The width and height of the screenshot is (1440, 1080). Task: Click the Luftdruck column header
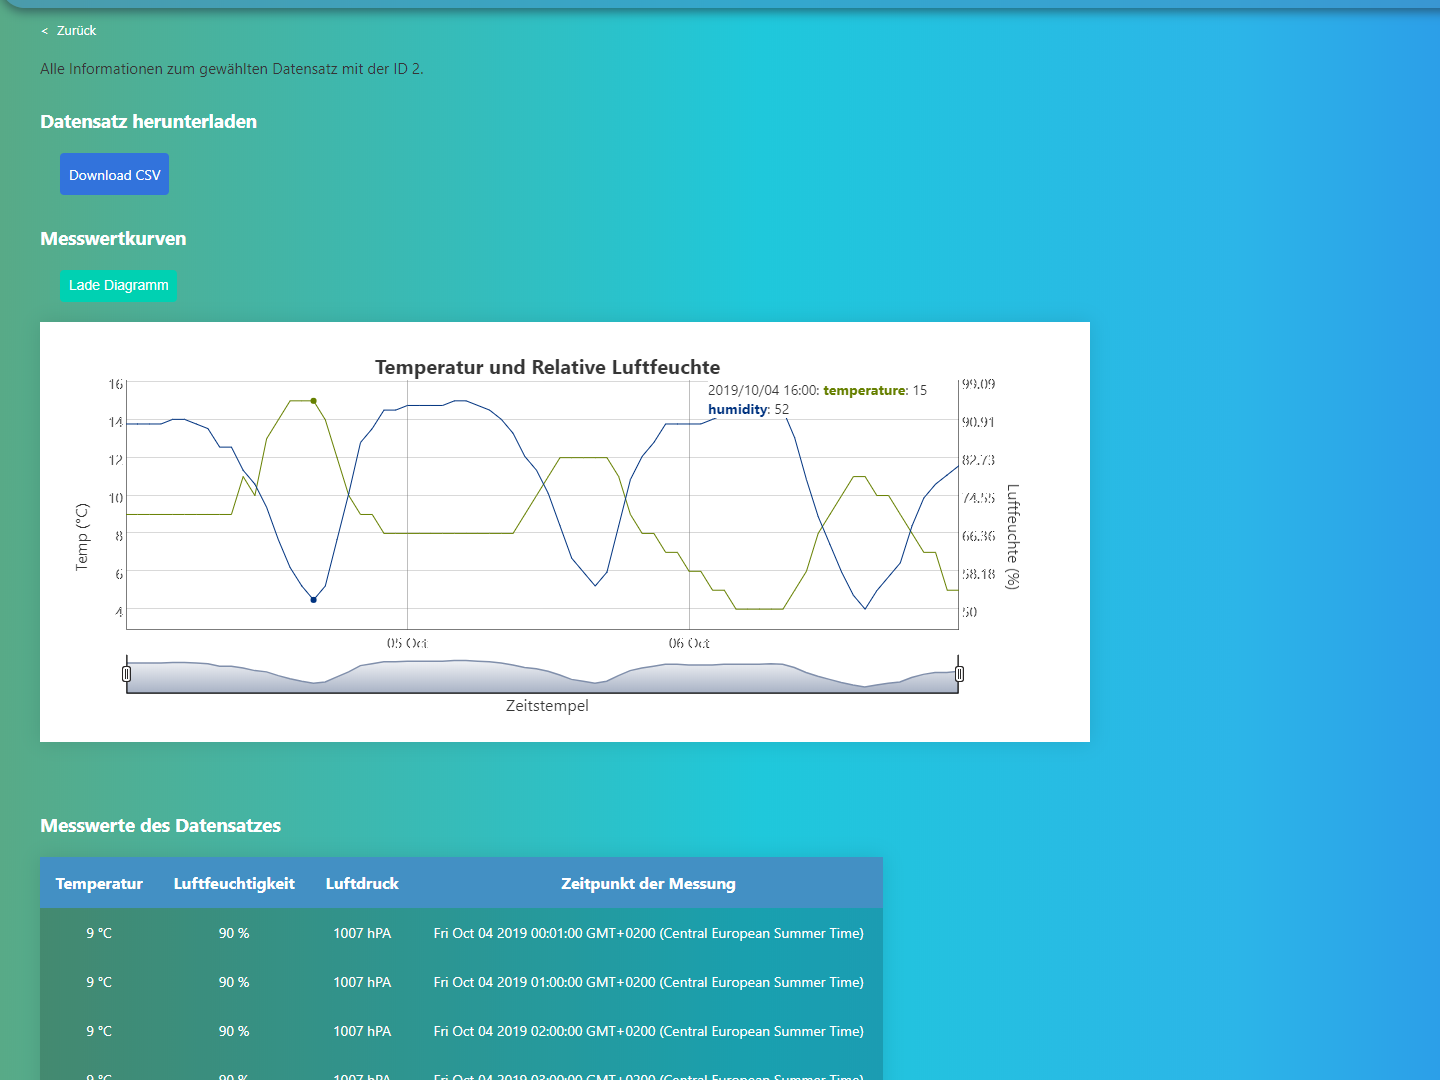[362, 883]
